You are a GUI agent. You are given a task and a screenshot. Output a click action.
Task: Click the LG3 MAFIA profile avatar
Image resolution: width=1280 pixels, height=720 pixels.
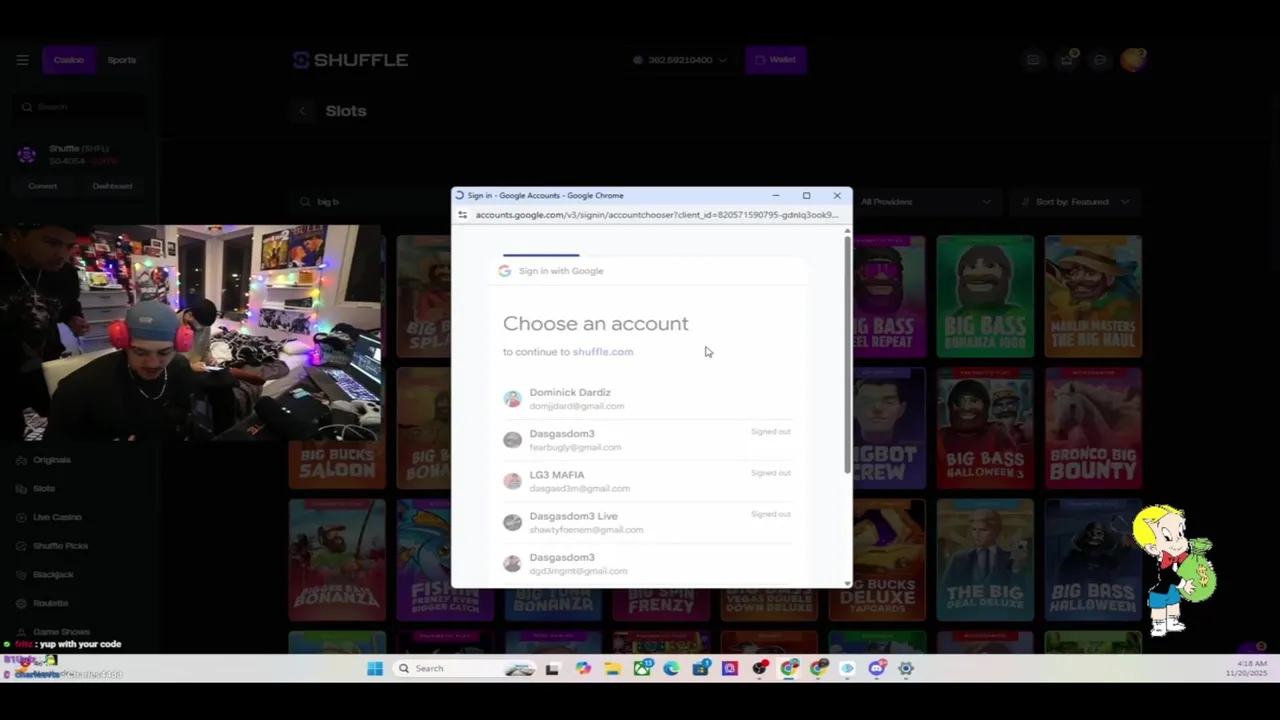(x=512, y=481)
